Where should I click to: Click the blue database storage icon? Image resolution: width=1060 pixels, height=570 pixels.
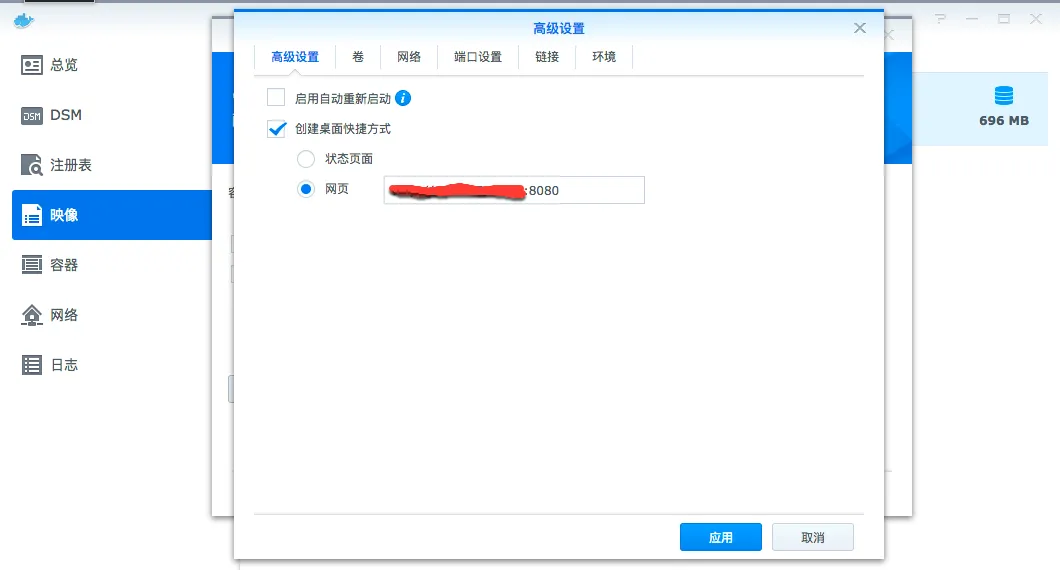pyautogui.click(x=1004, y=95)
